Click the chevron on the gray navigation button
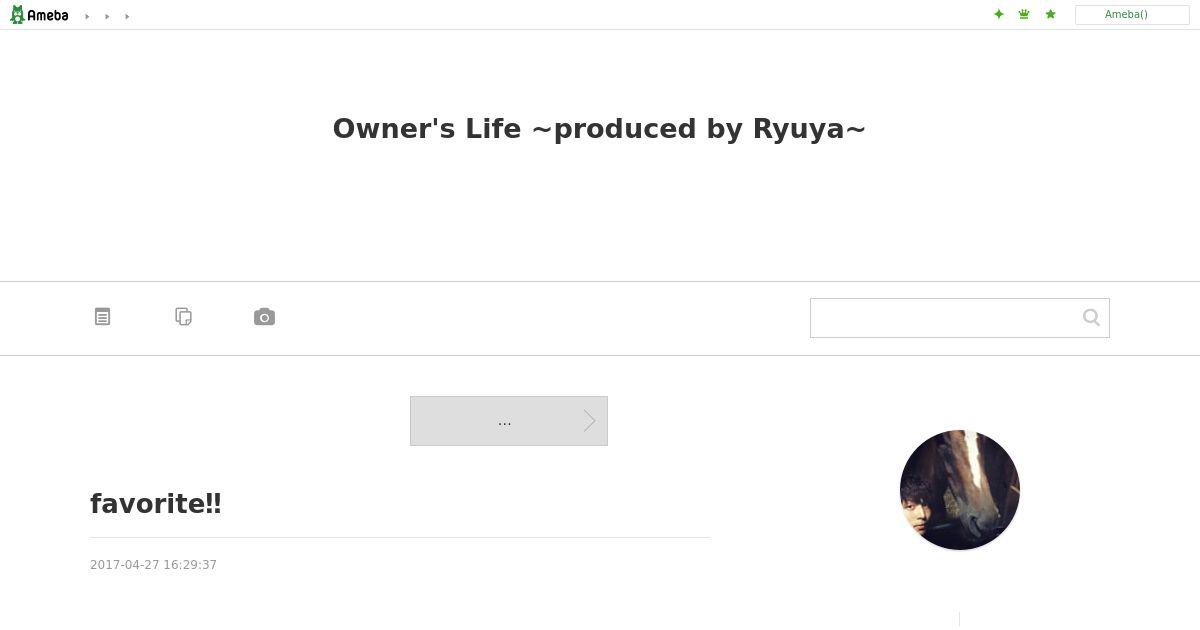The width and height of the screenshot is (1200, 630). tap(590, 421)
